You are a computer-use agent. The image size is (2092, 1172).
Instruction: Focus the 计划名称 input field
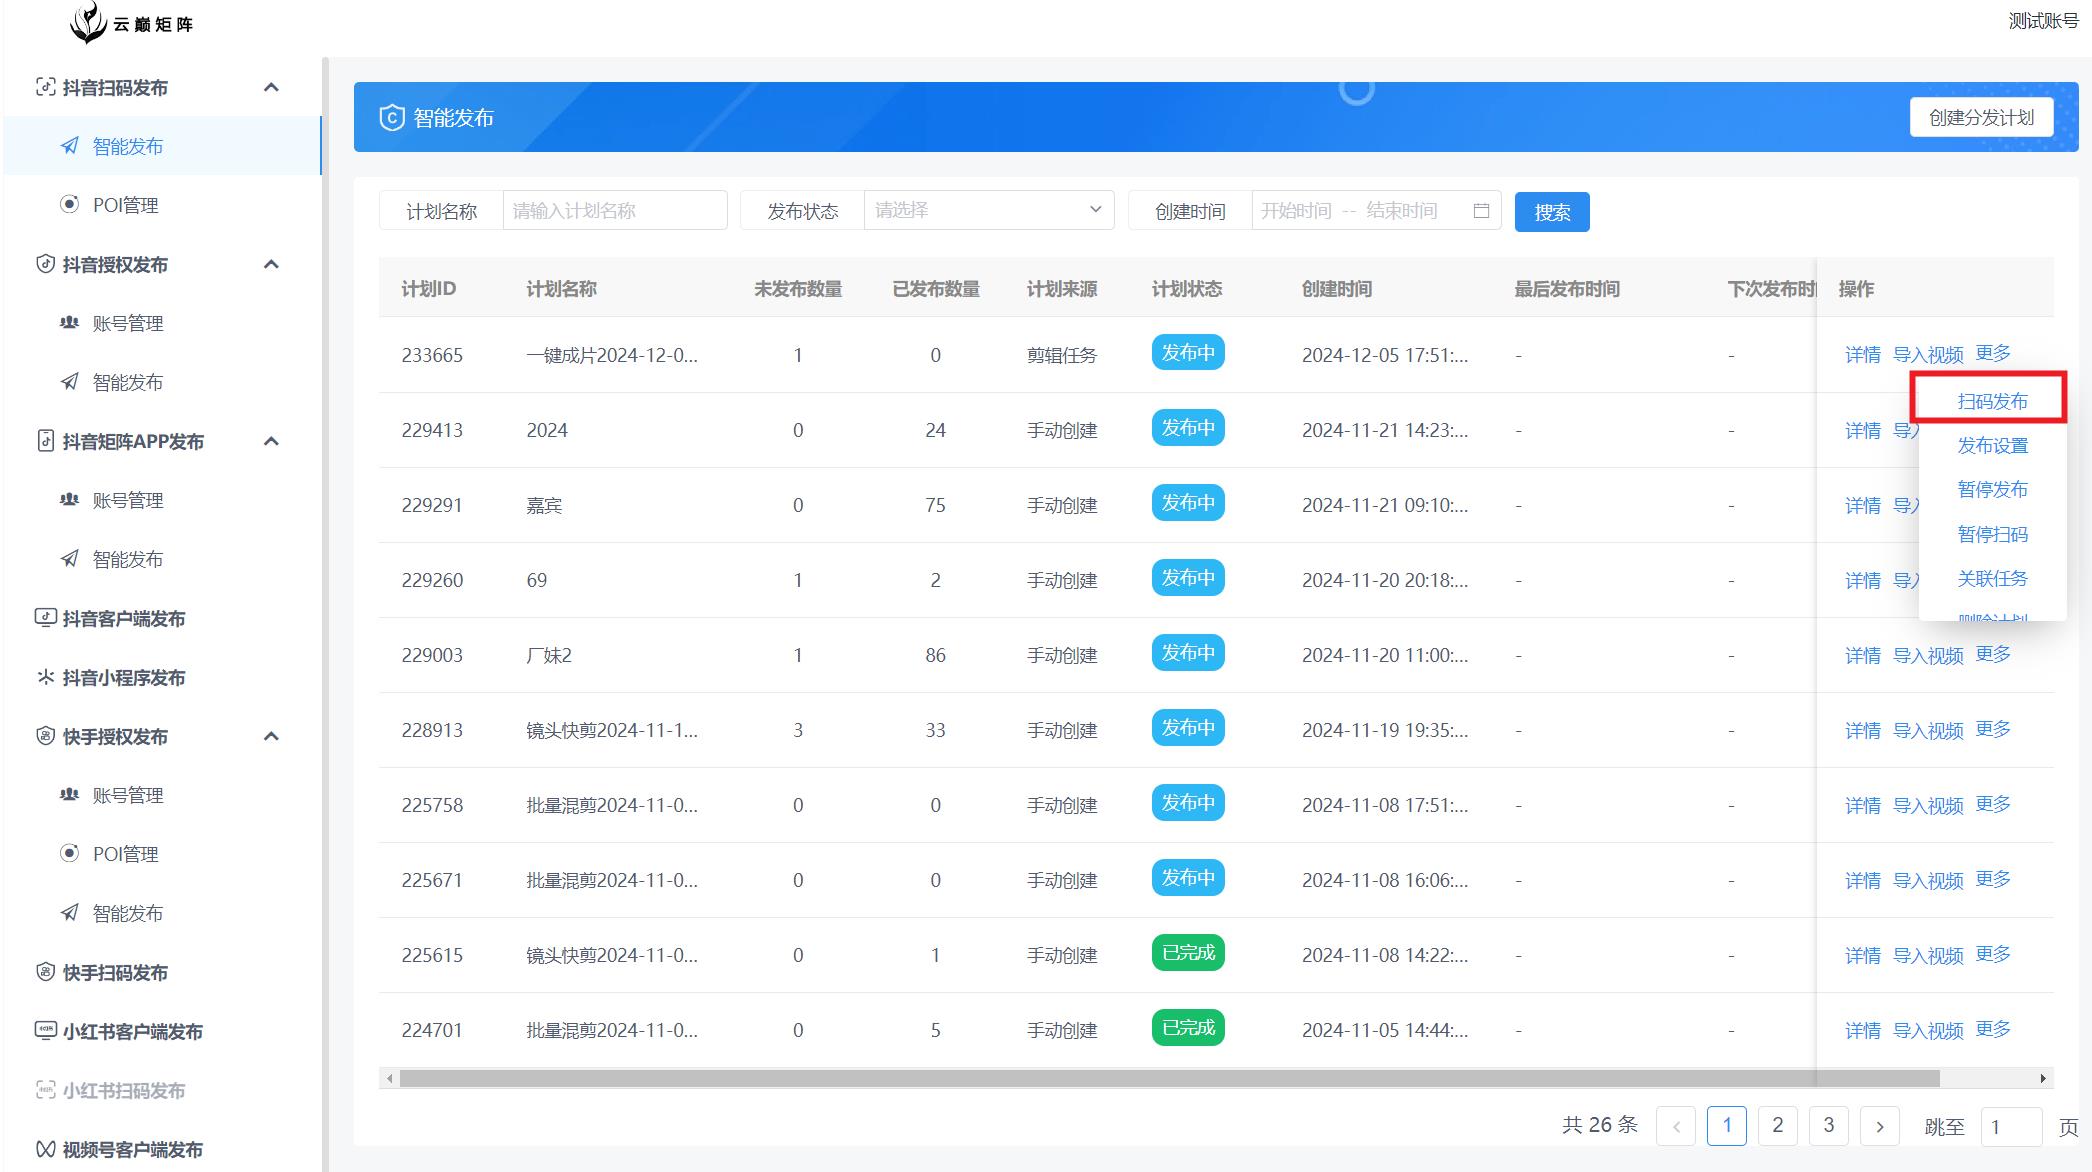tap(614, 210)
